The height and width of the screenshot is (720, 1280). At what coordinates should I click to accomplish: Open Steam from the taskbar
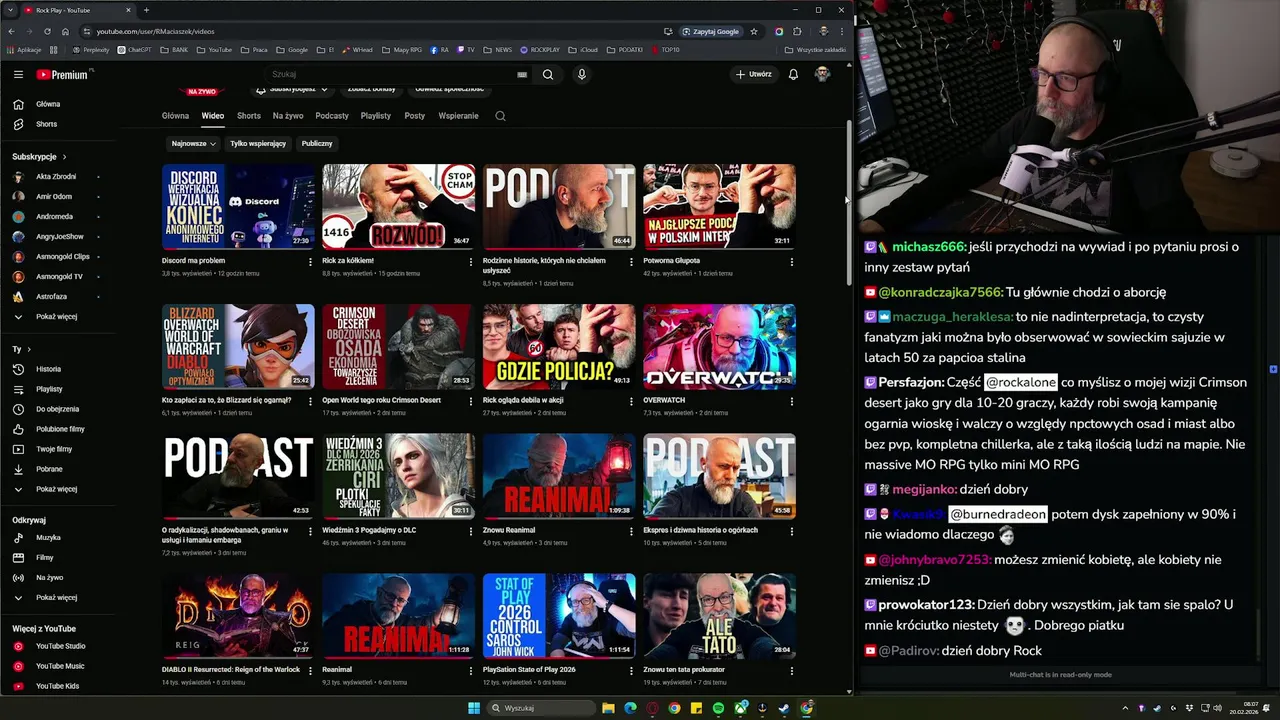(x=784, y=708)
